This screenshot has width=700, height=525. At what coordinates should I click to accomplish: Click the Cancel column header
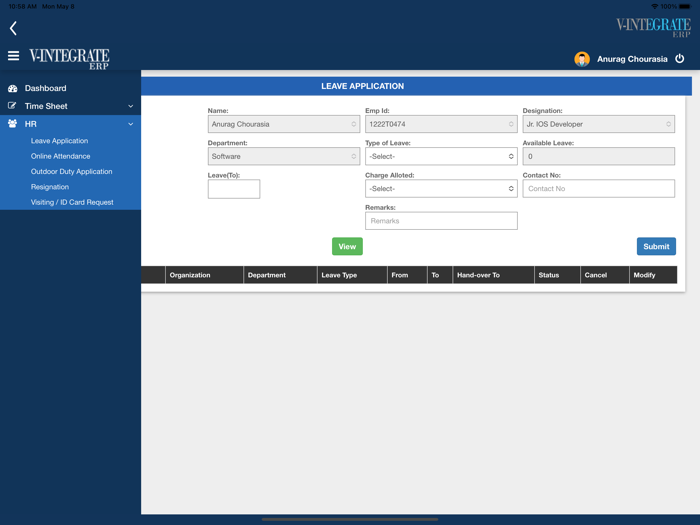pyautogui.click(x=604, y=275)
